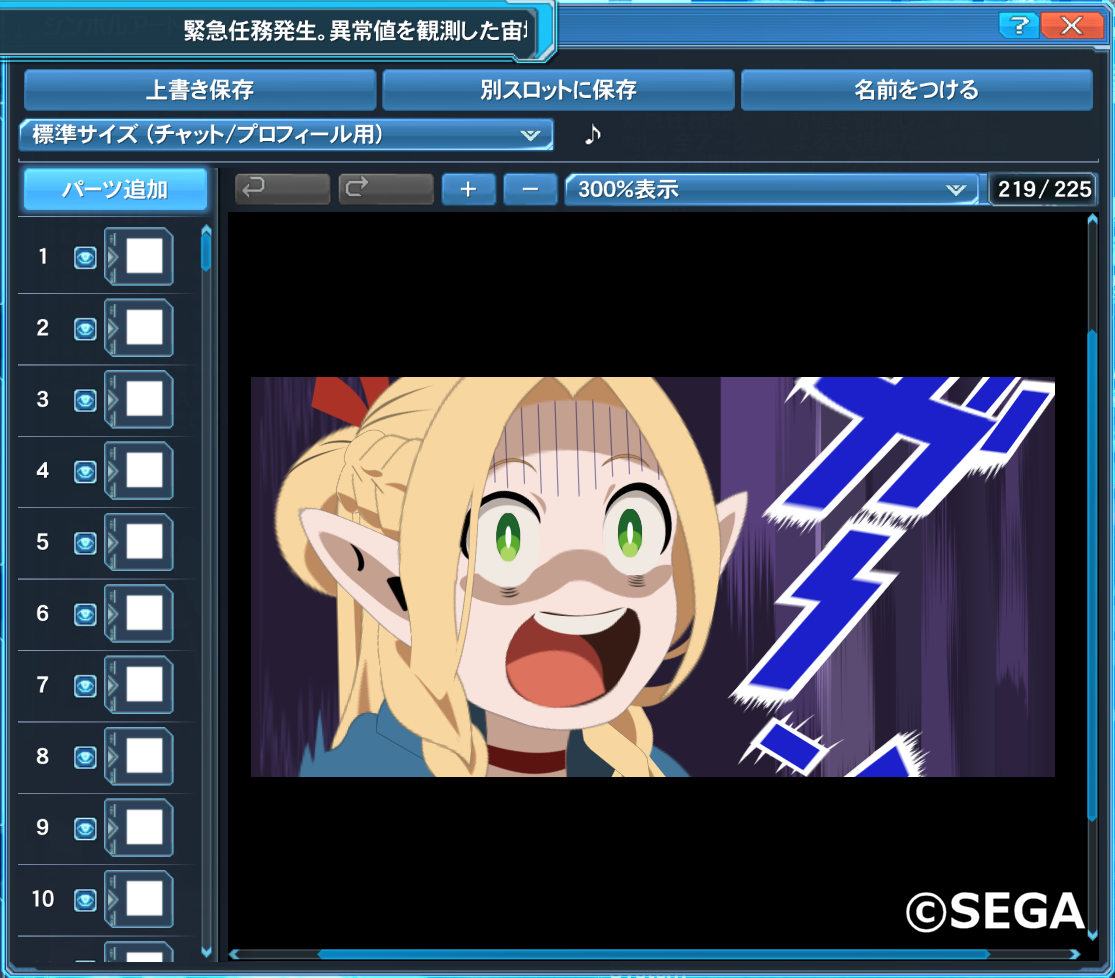Select layer 7 white square thumbnail

144,685
